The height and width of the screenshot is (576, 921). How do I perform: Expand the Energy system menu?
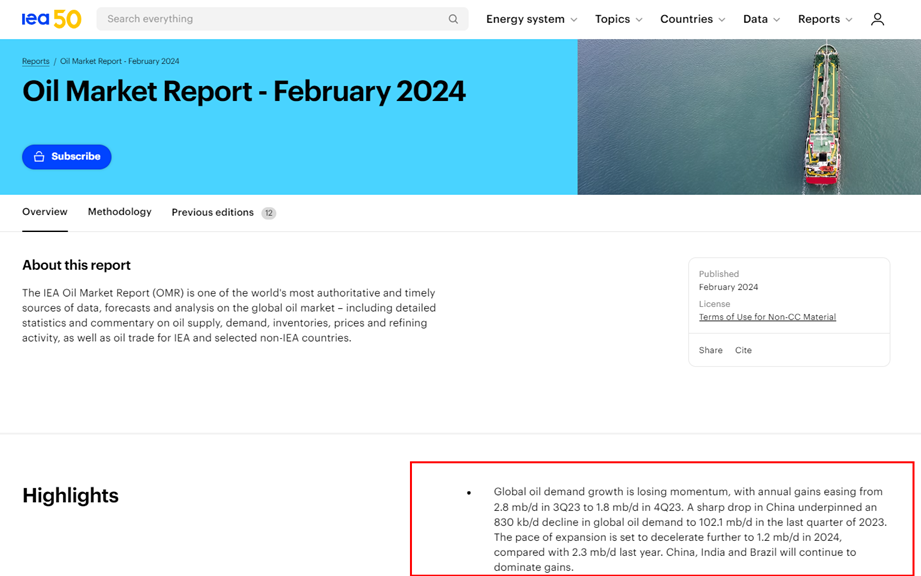(531, 19)
